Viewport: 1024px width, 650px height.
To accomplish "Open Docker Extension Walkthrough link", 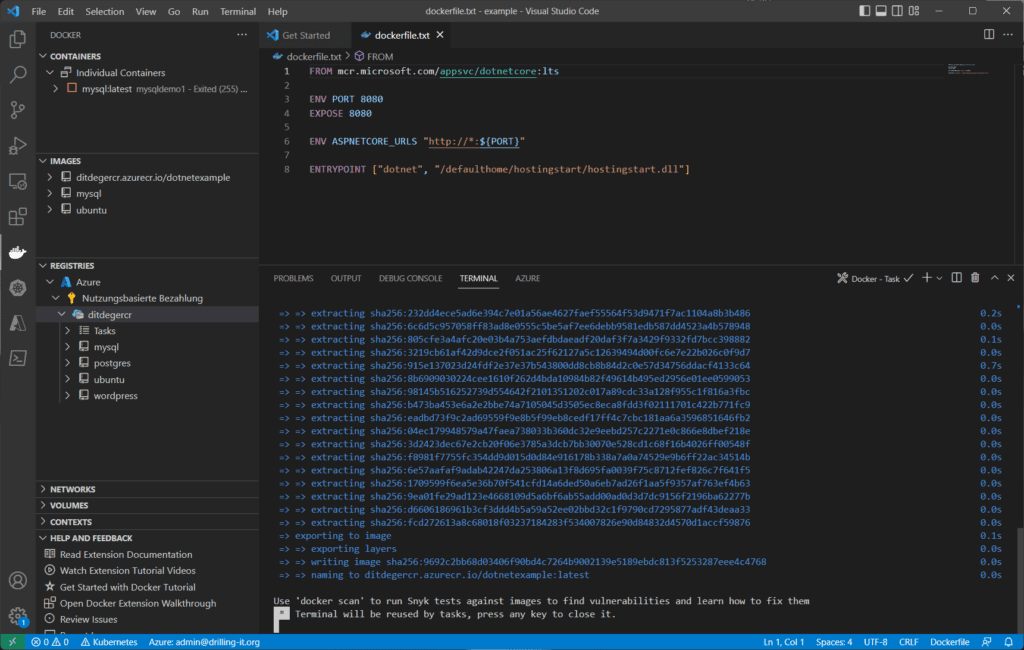I will [138, 603].
